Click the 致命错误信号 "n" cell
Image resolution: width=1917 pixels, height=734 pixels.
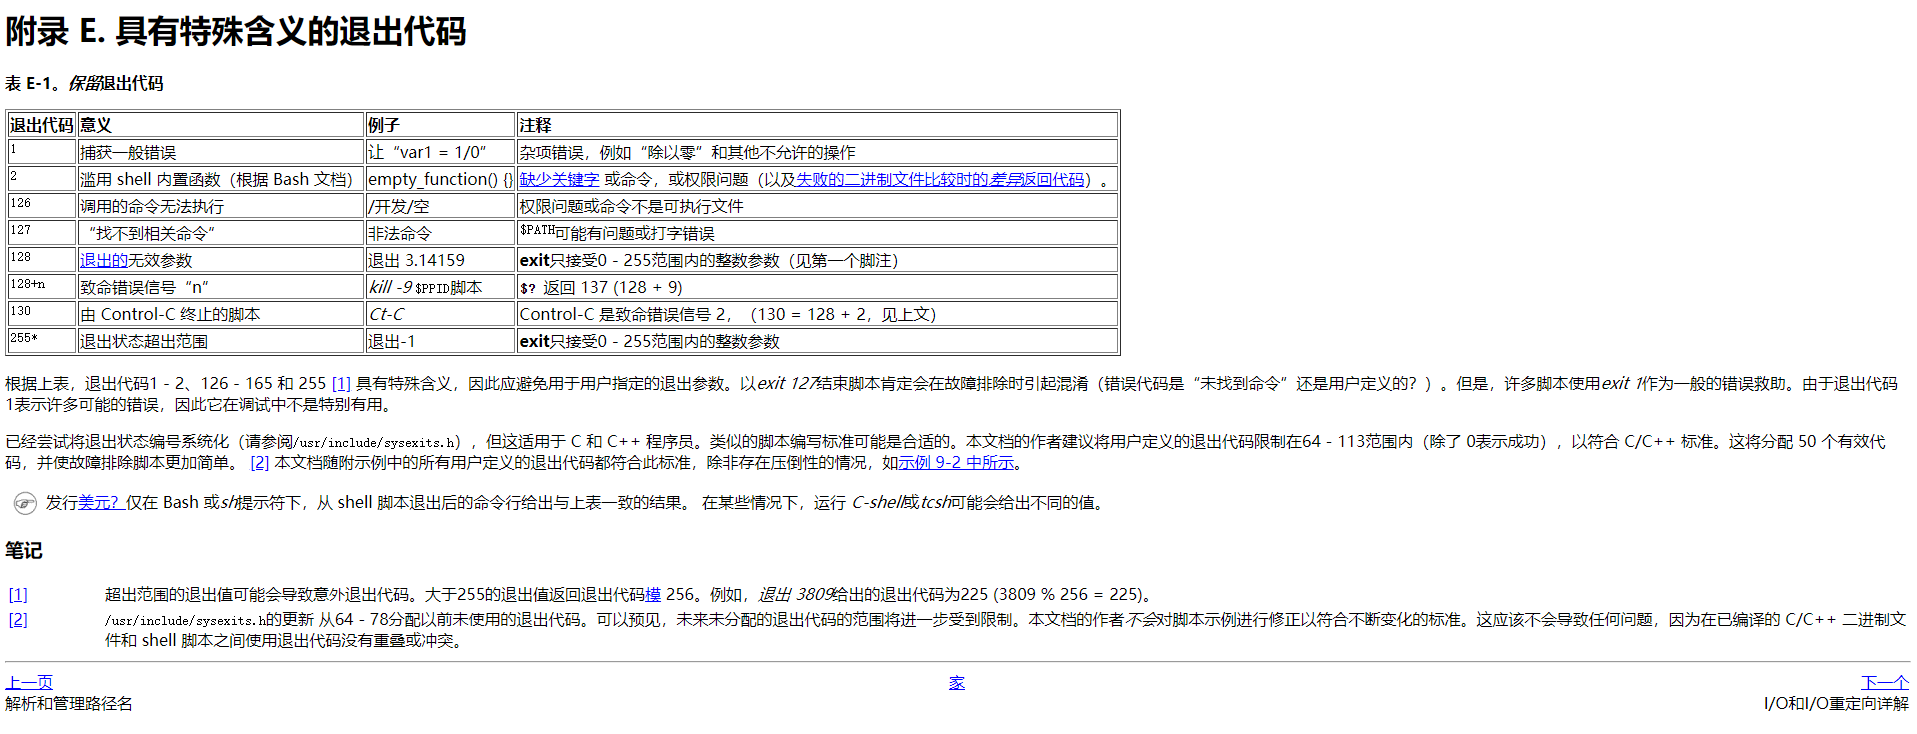[221, 287]
